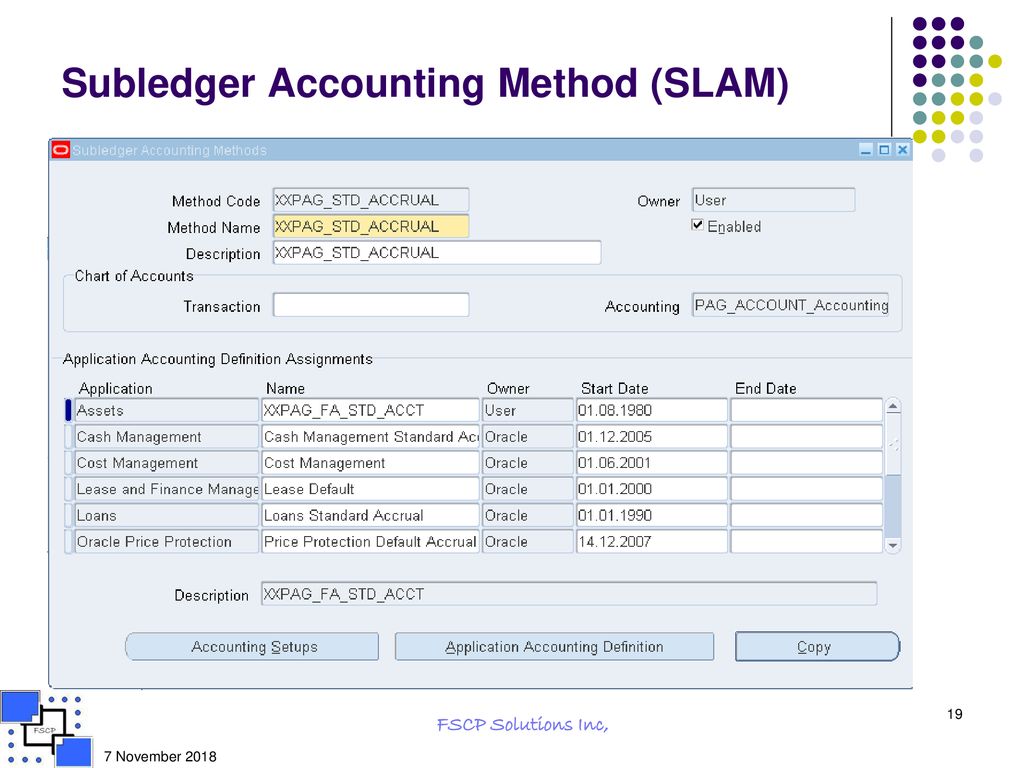Click the XXPAG_FA_STD_ACCT name cell
This screenshot has height=768, width=1024.
point(370,410)
